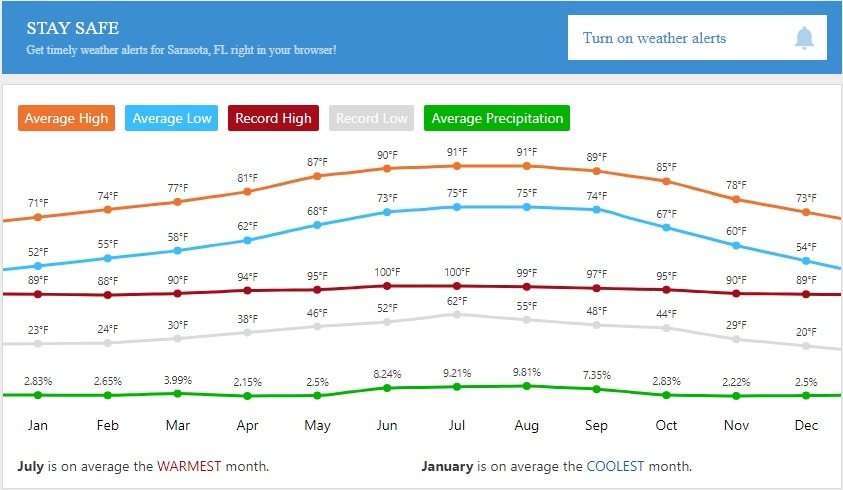Toggle the Average High legend series

66,119
